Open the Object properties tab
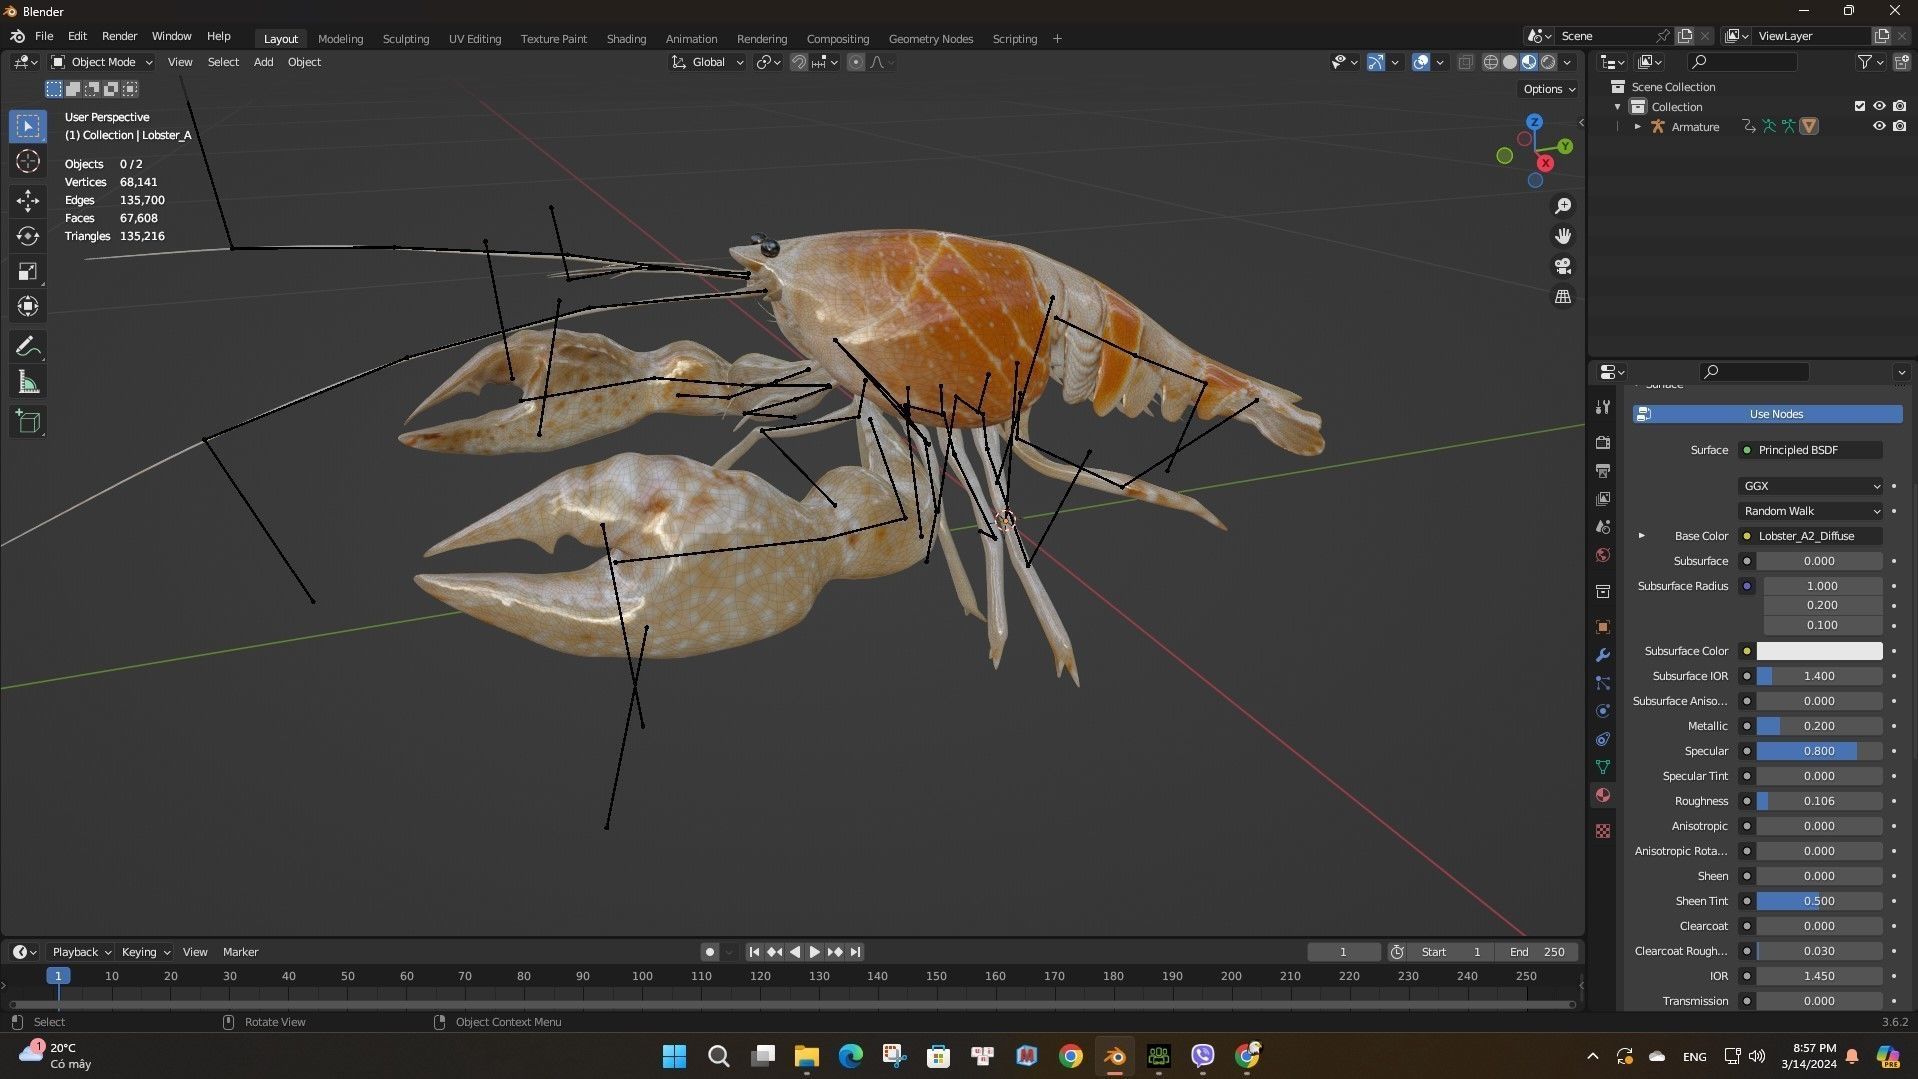This screenshot has width=1918, height=1079. click(x=1603, y=627)
